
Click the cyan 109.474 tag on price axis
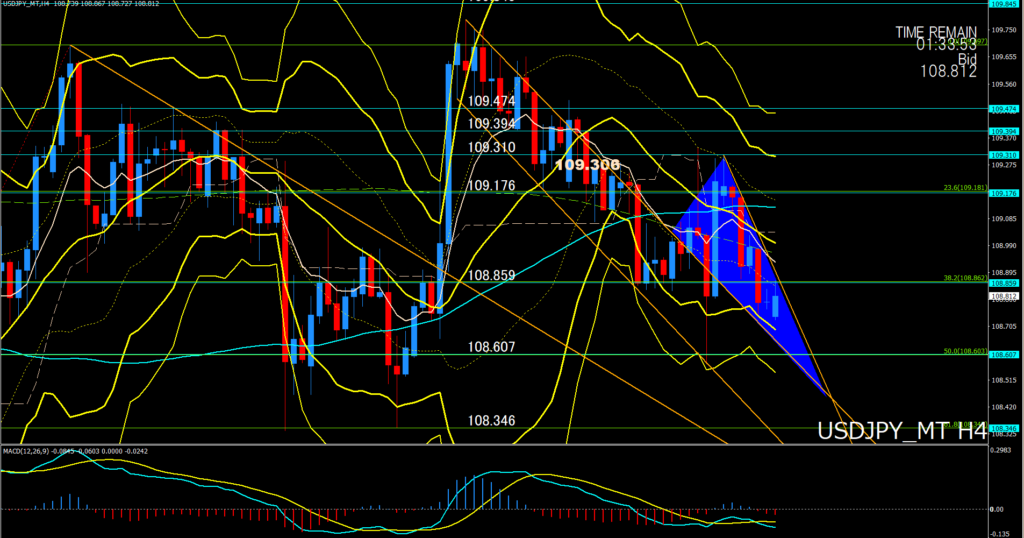click(1004, 109)
